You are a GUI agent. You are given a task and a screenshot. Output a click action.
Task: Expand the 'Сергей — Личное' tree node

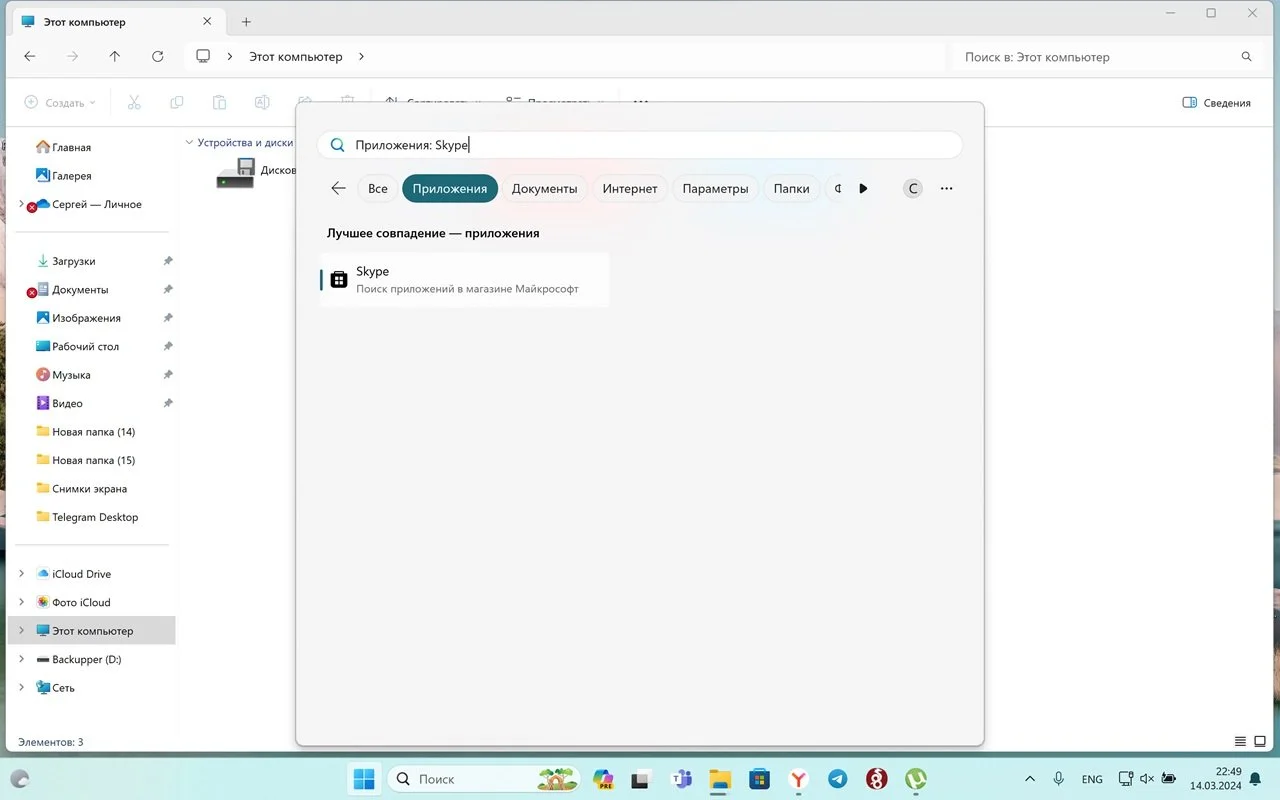22,204
